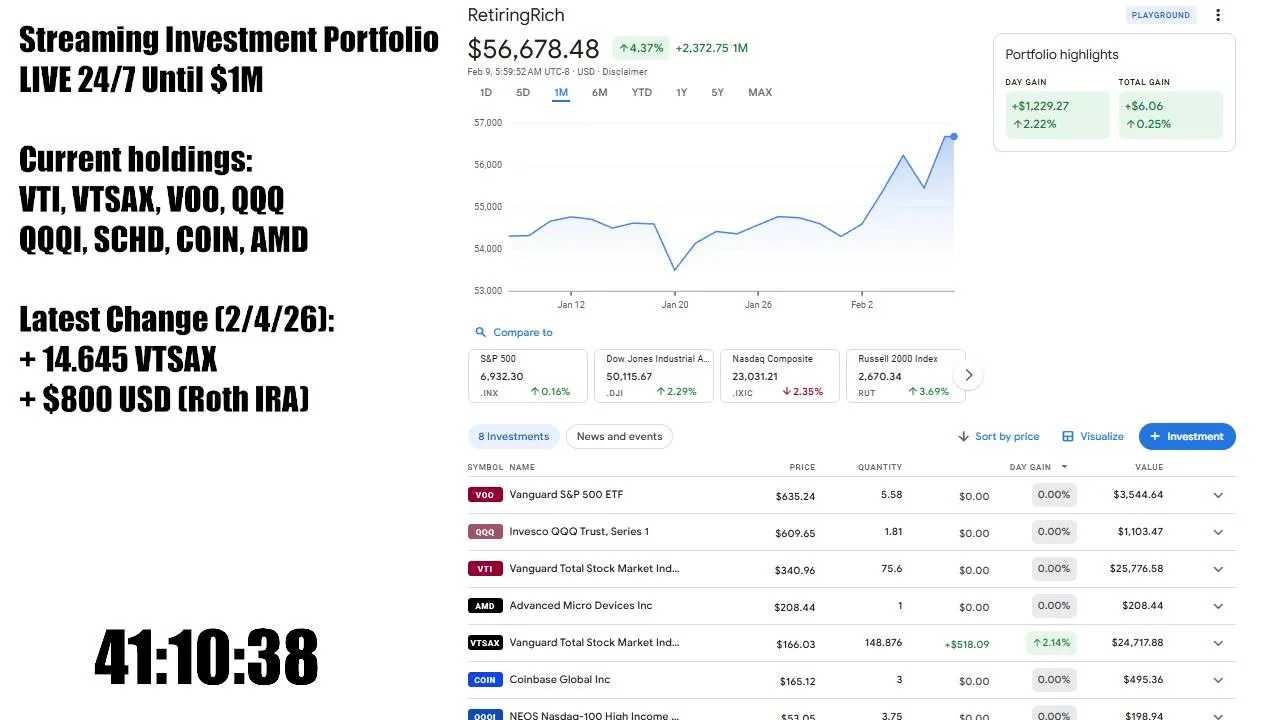Screen dimensions: 1280x720
Task: Open the three-dot portfolio options menu
Action: (1218, 15)
